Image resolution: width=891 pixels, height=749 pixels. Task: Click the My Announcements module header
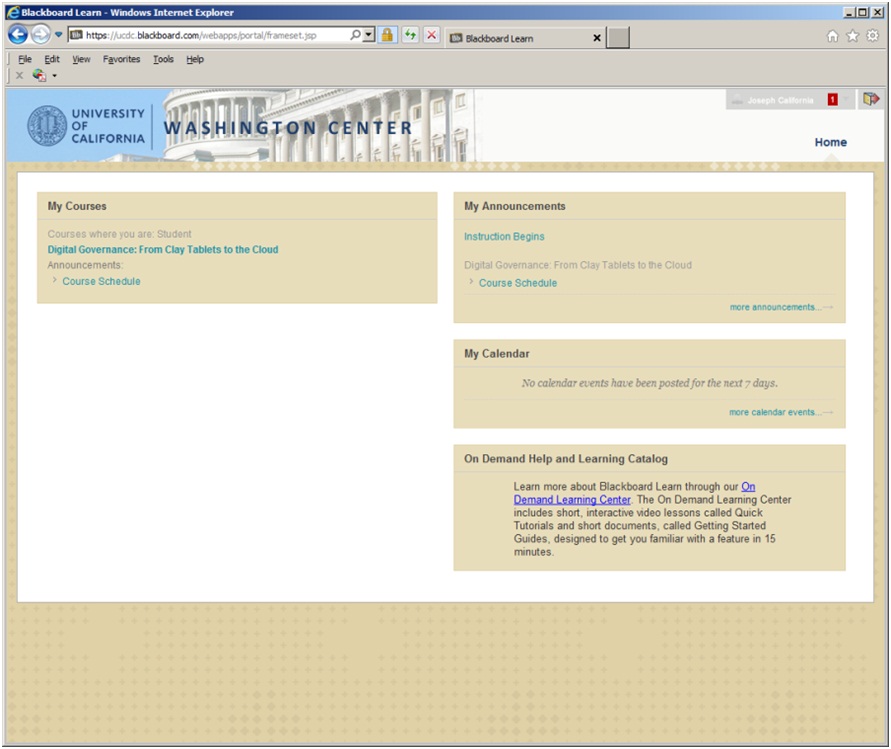649,206
